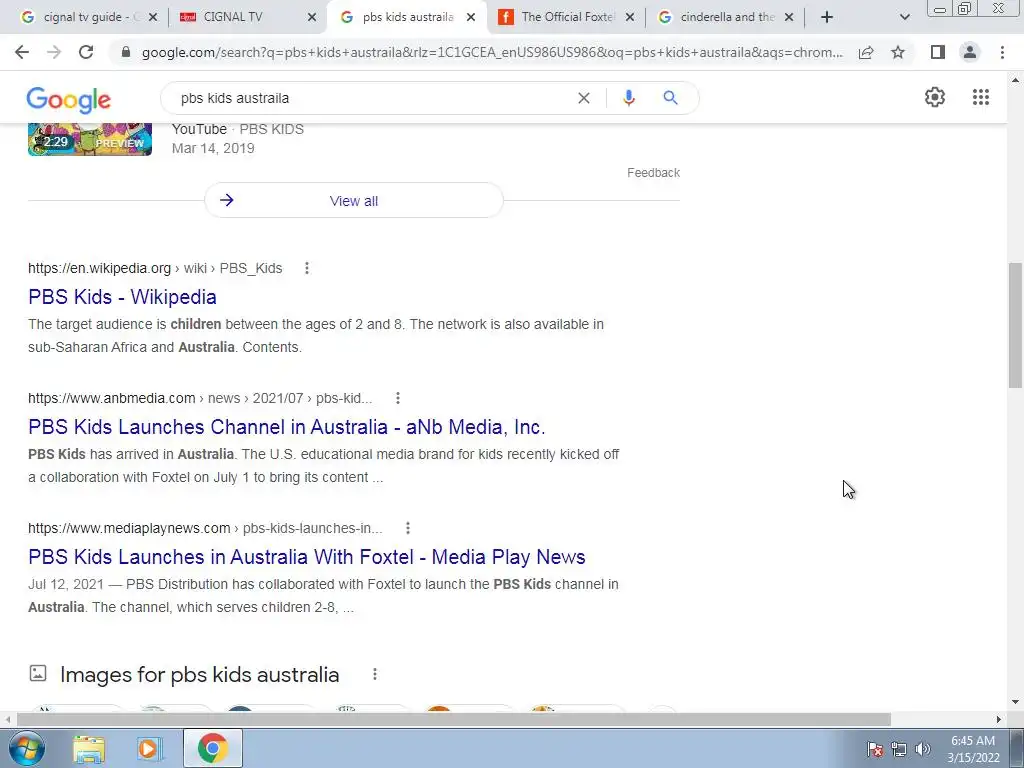Open the volume control in the system tray
1024x768 pixels.
923,749
